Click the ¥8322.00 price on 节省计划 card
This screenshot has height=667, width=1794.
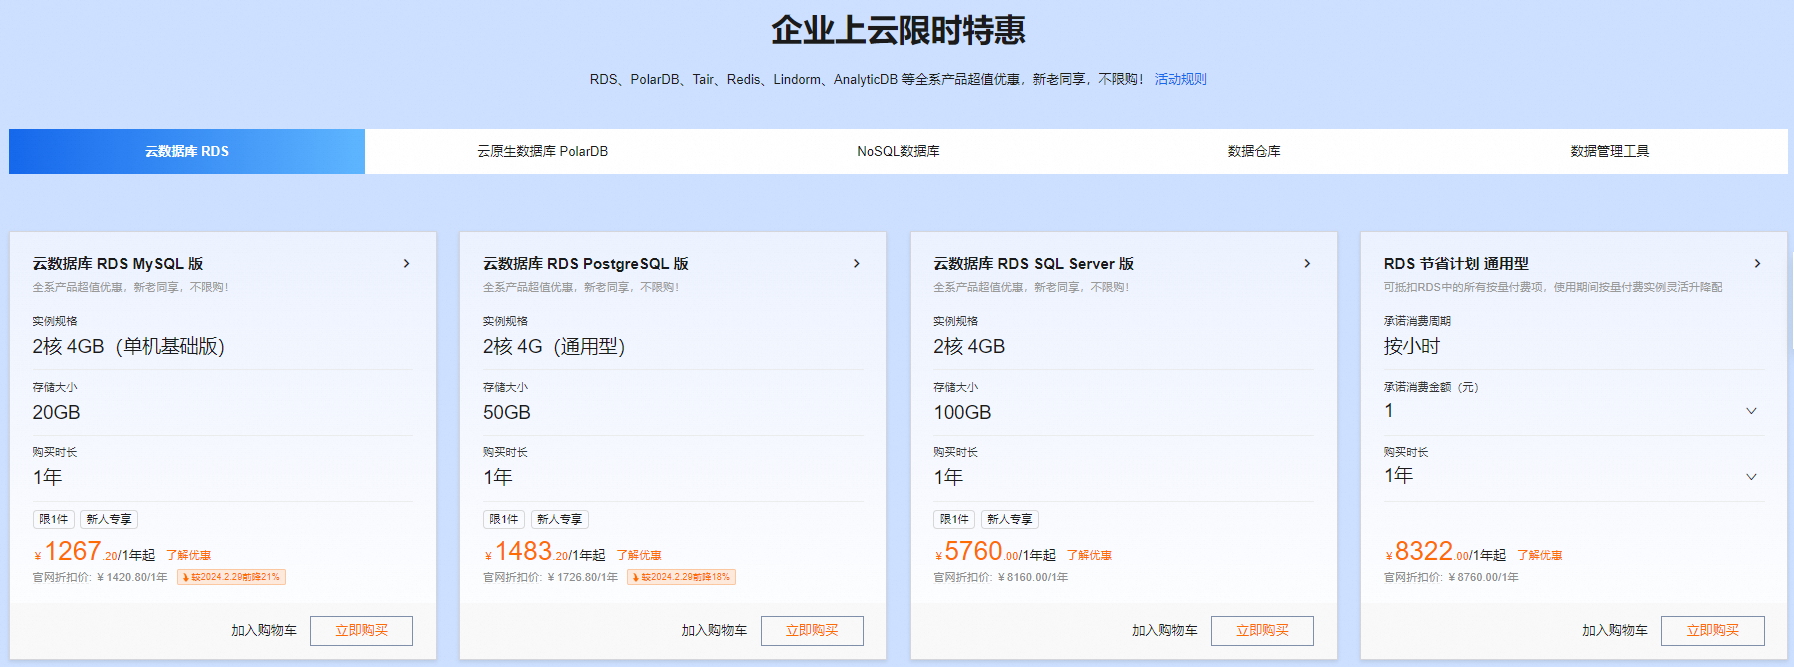coord(1428,552)
